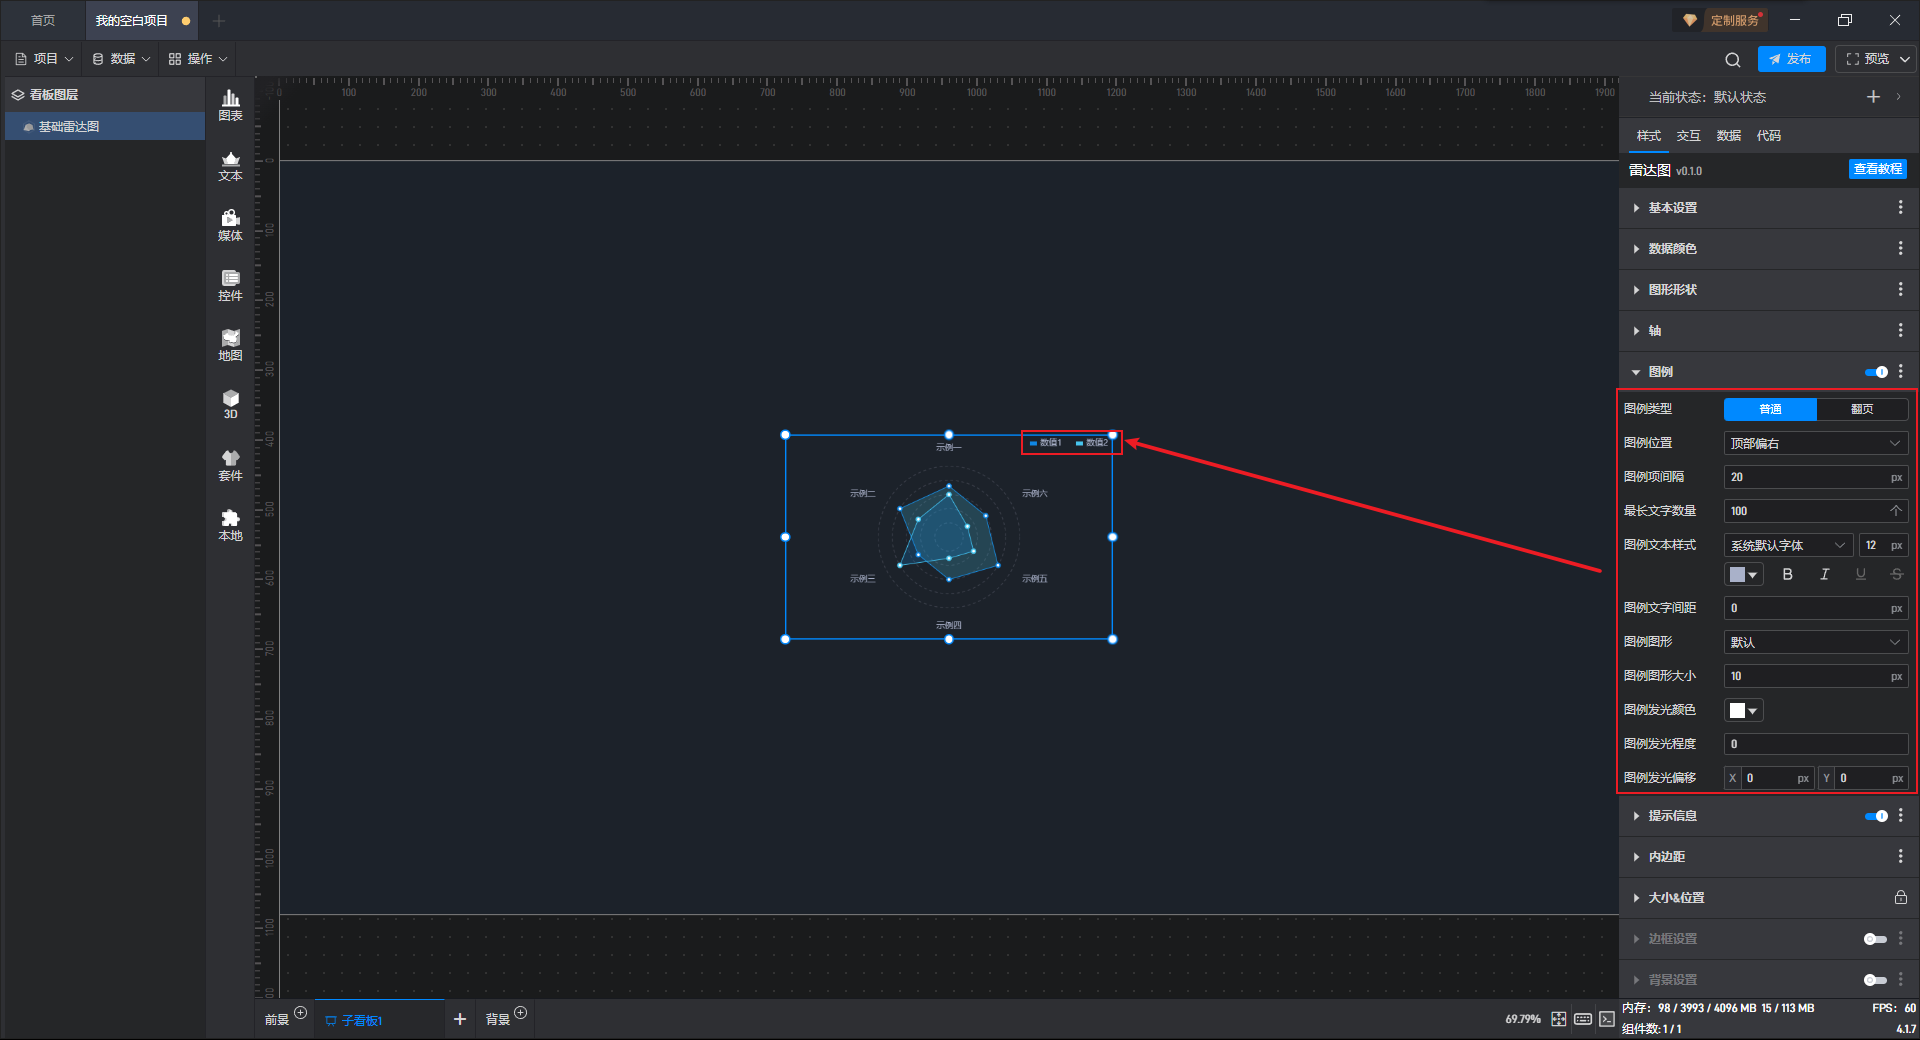Image resolution: width=1920 pixels, height=1040 pixels.
Task: Open the 项目 menu
Action: tap(44, 59)
